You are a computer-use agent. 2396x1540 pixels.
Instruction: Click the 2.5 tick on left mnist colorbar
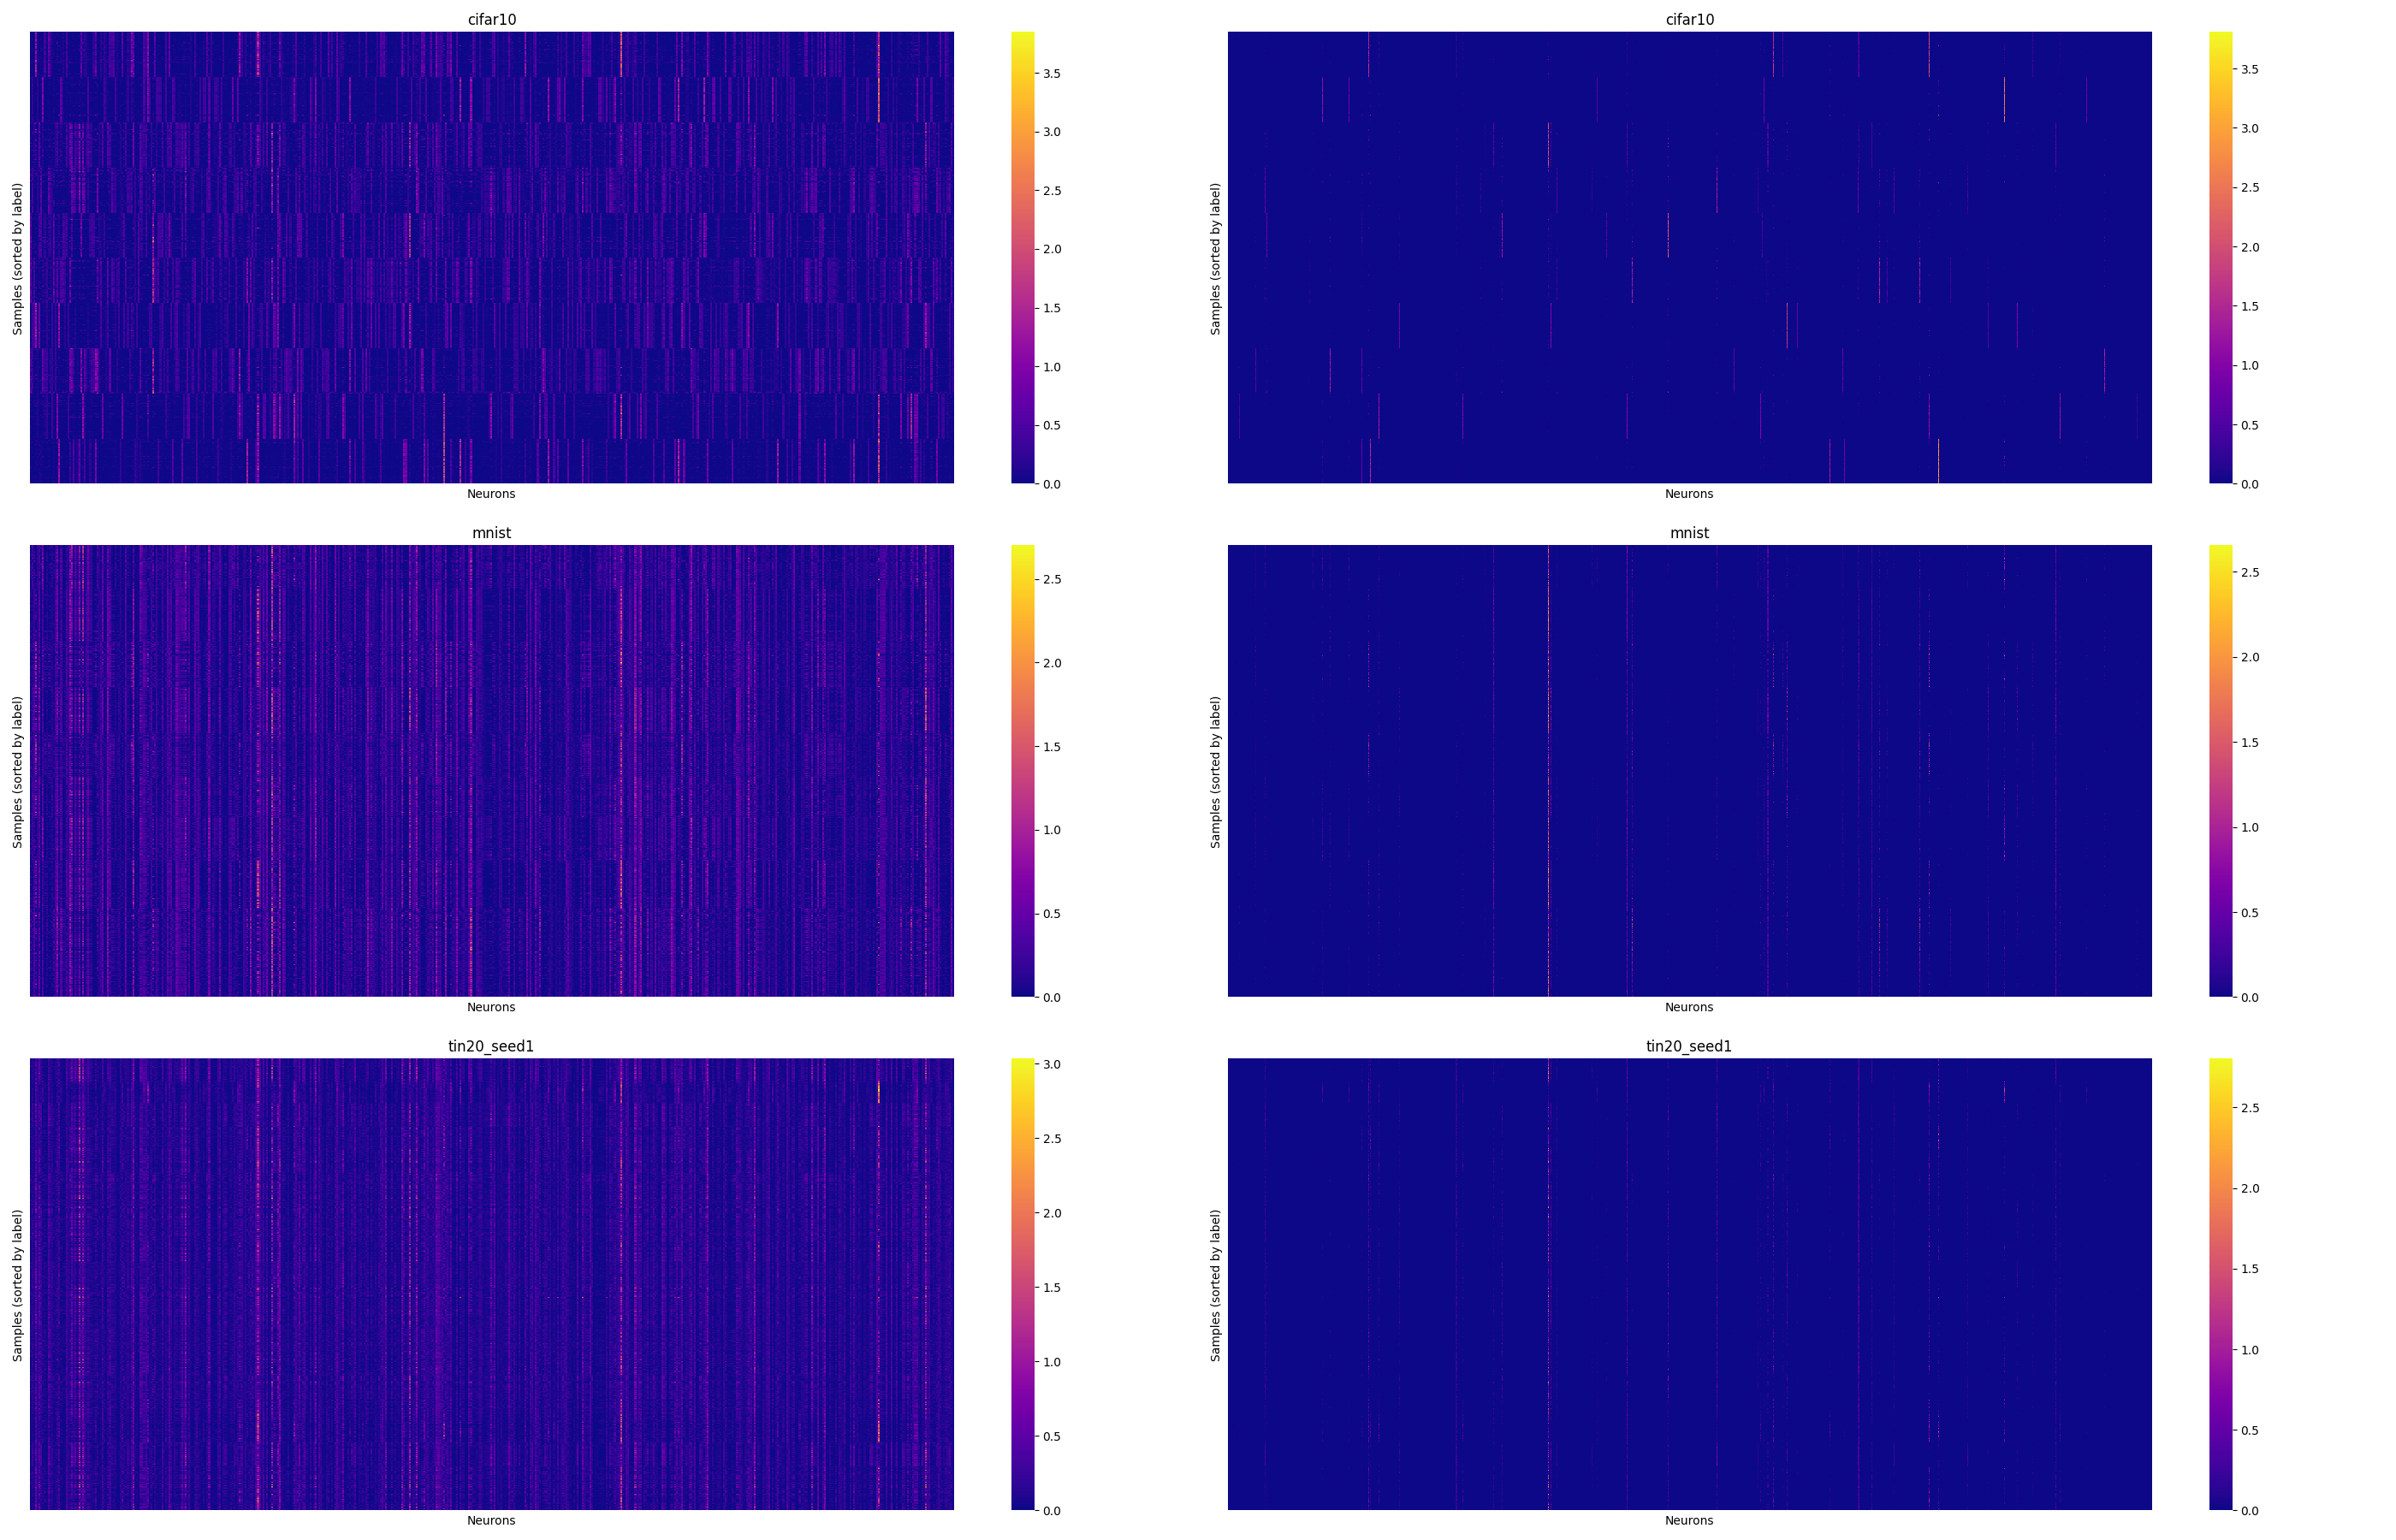tap(1052, 580)
